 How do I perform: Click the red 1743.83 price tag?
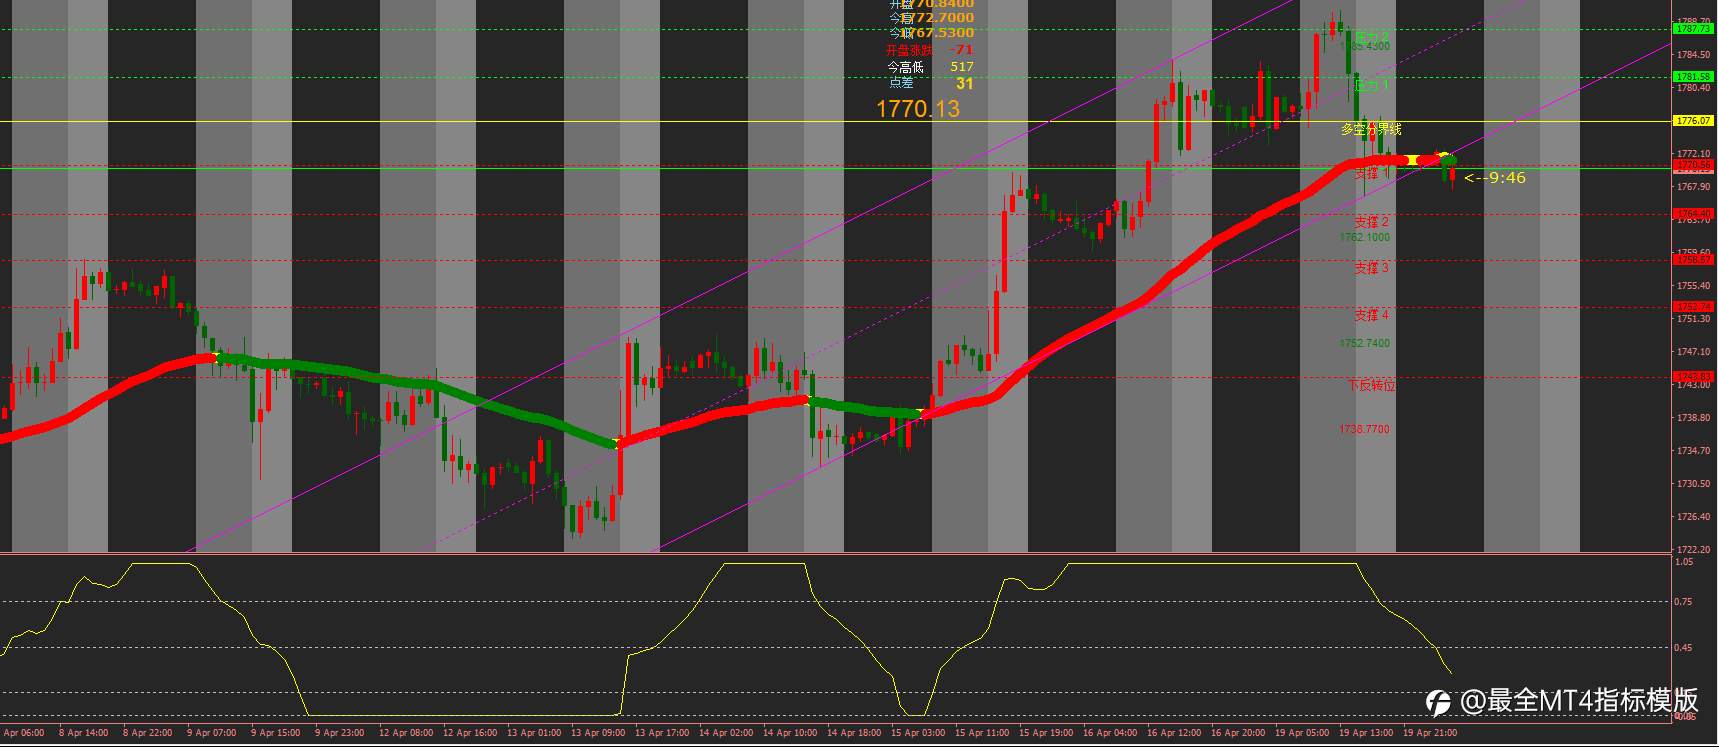(1693, 376)
